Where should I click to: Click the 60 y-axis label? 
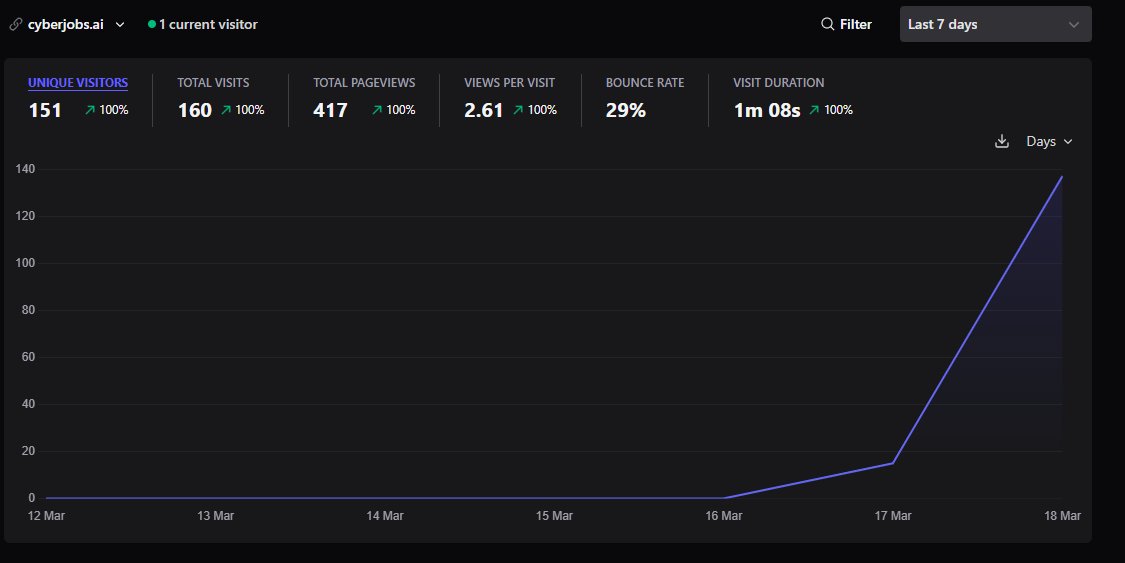[x=28, y=357]
